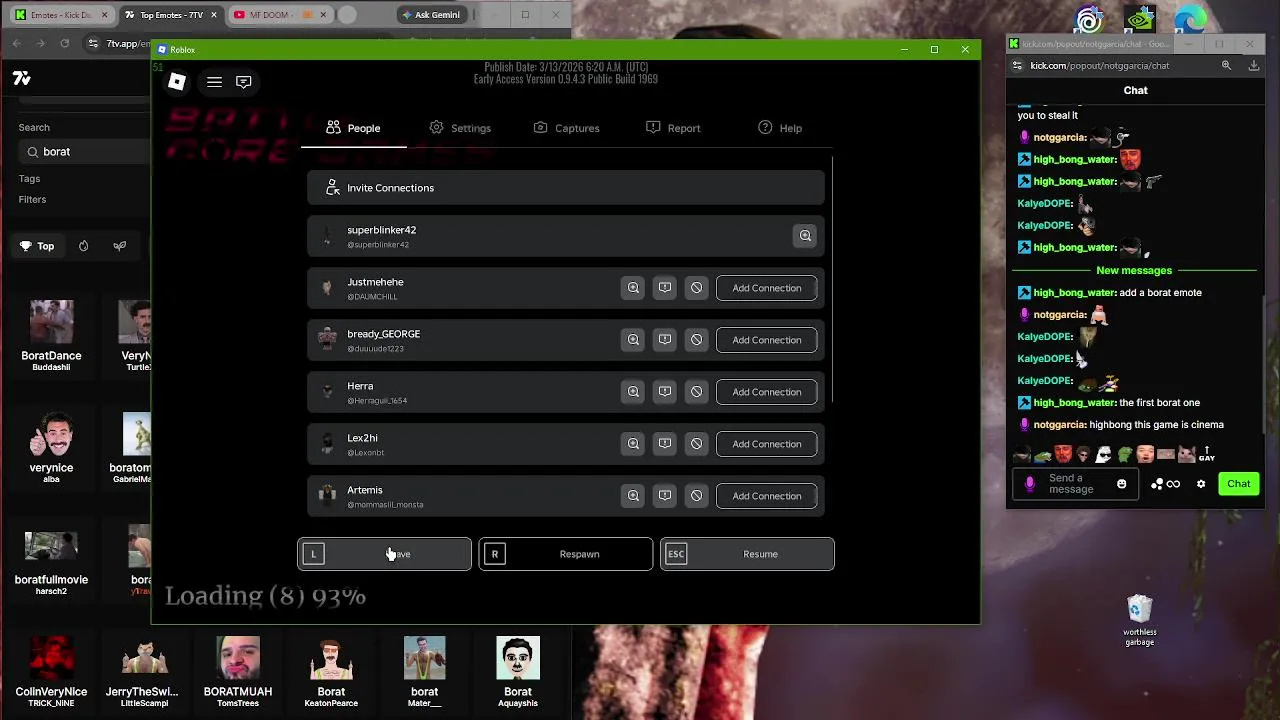Open the BoratDance emote thumbnail
This screenshot has height=720, width=1280.
(x=51, y=322)
